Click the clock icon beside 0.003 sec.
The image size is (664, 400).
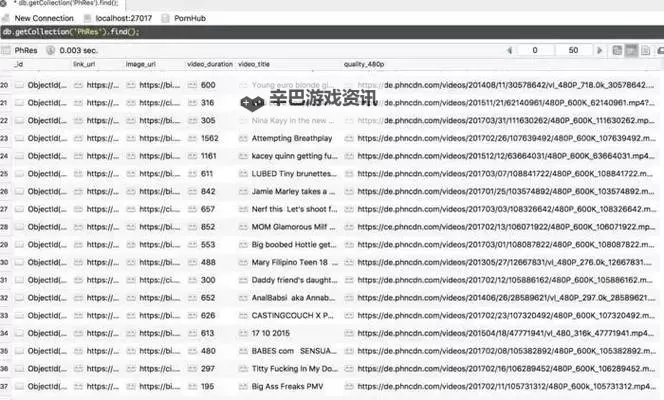(50, 50)
